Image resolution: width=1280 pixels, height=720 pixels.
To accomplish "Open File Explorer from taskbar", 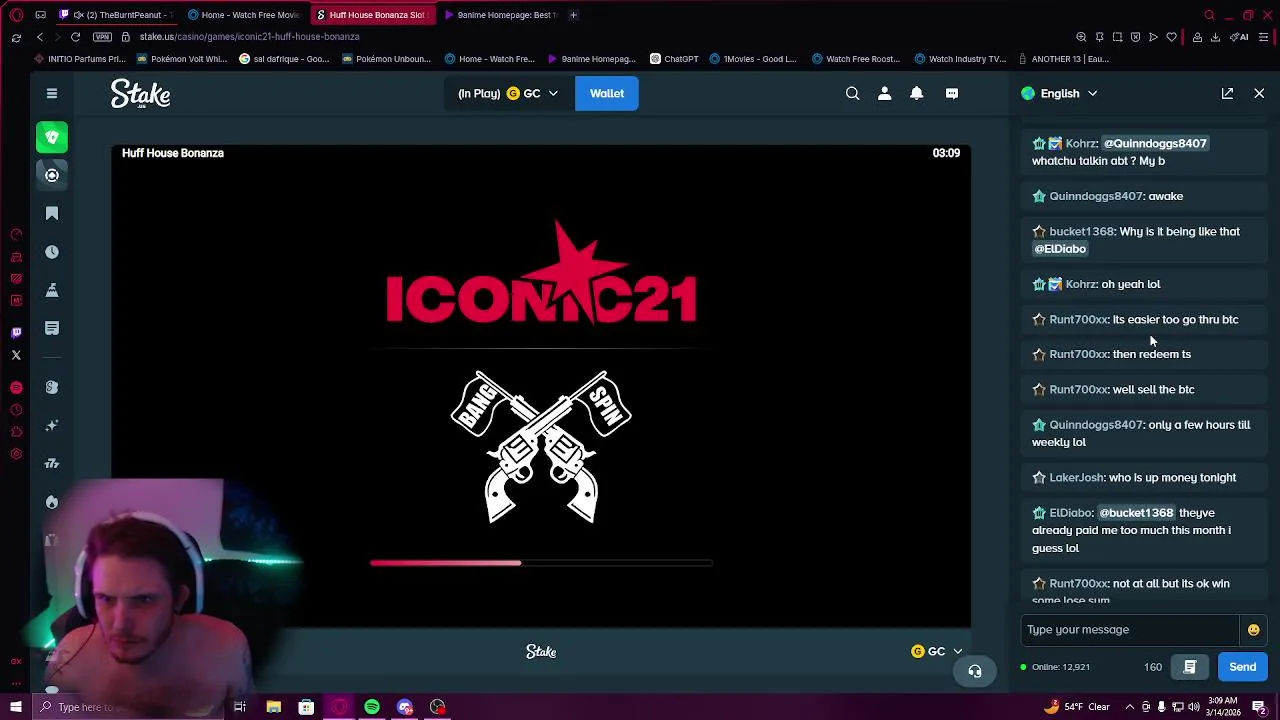I will (x=273, y=707).
